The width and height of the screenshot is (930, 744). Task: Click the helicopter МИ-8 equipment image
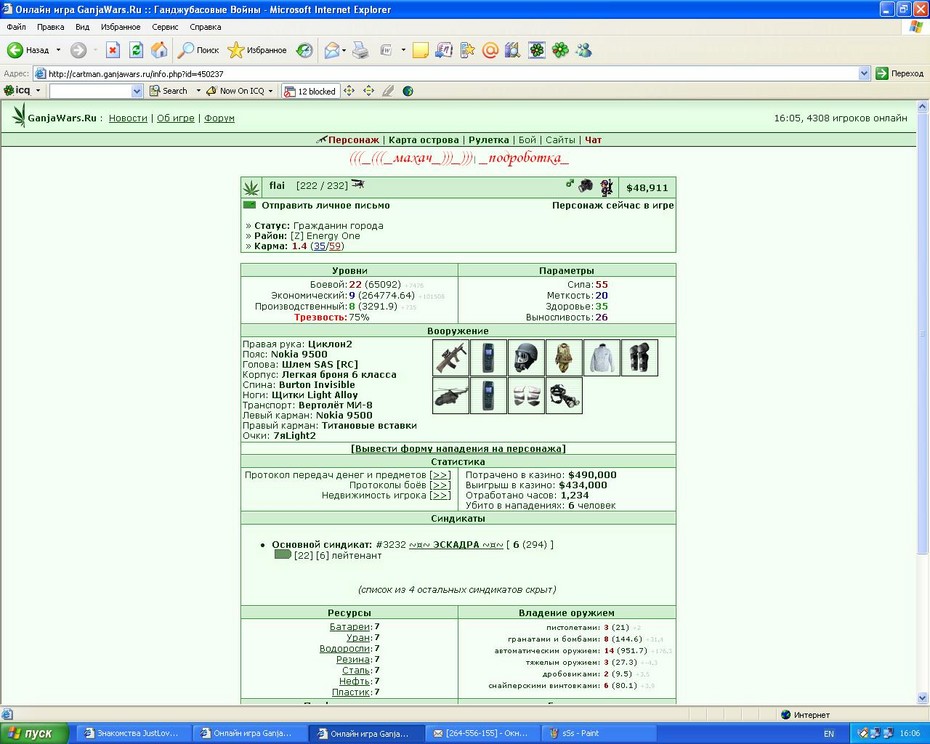click(451, 395)
